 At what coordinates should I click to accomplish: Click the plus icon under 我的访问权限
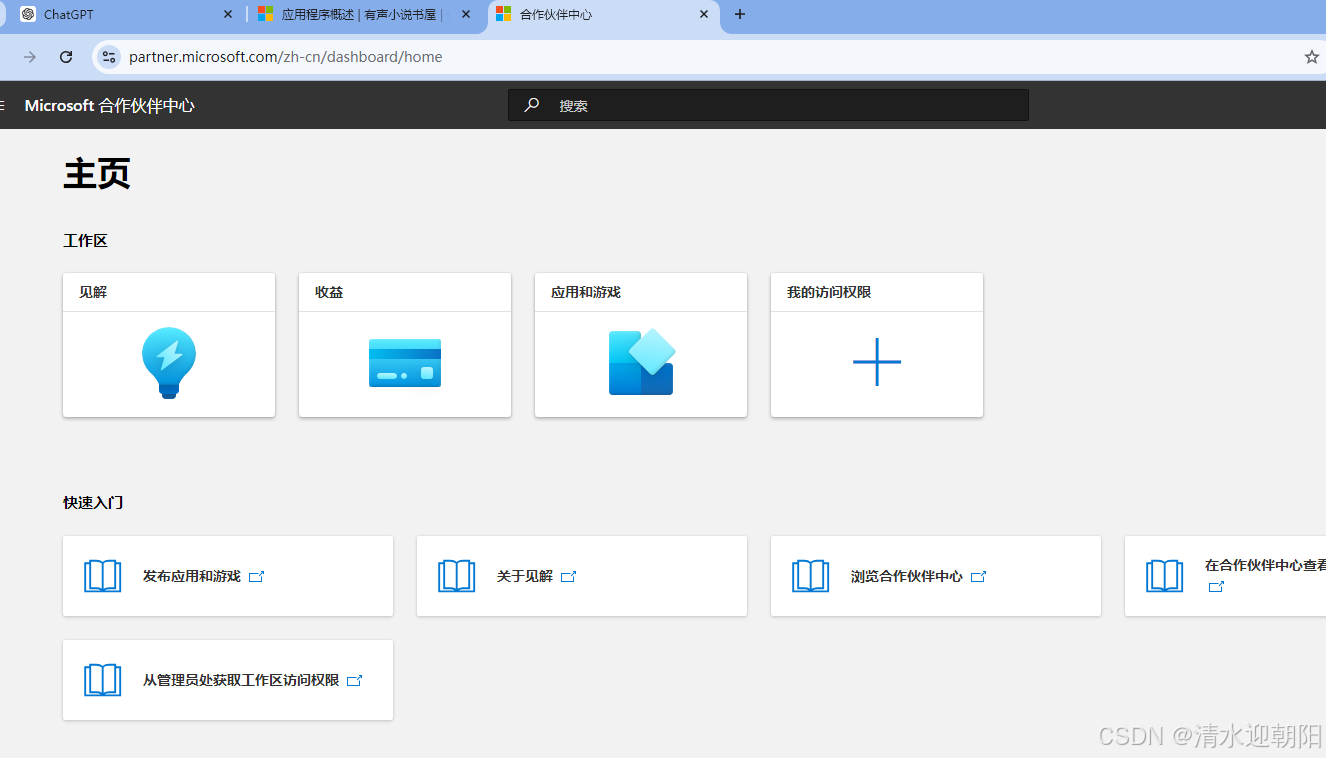click(x=877, y=362)
